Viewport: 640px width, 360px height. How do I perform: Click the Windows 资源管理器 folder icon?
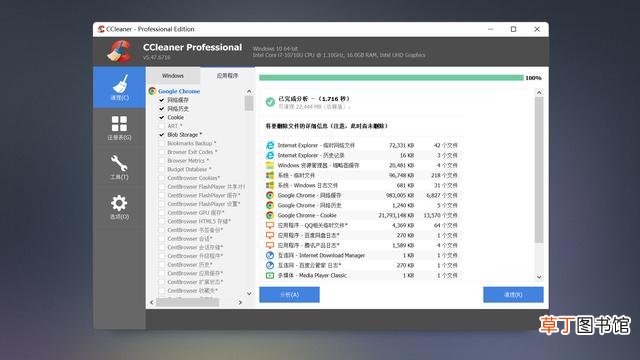[270, 165]
